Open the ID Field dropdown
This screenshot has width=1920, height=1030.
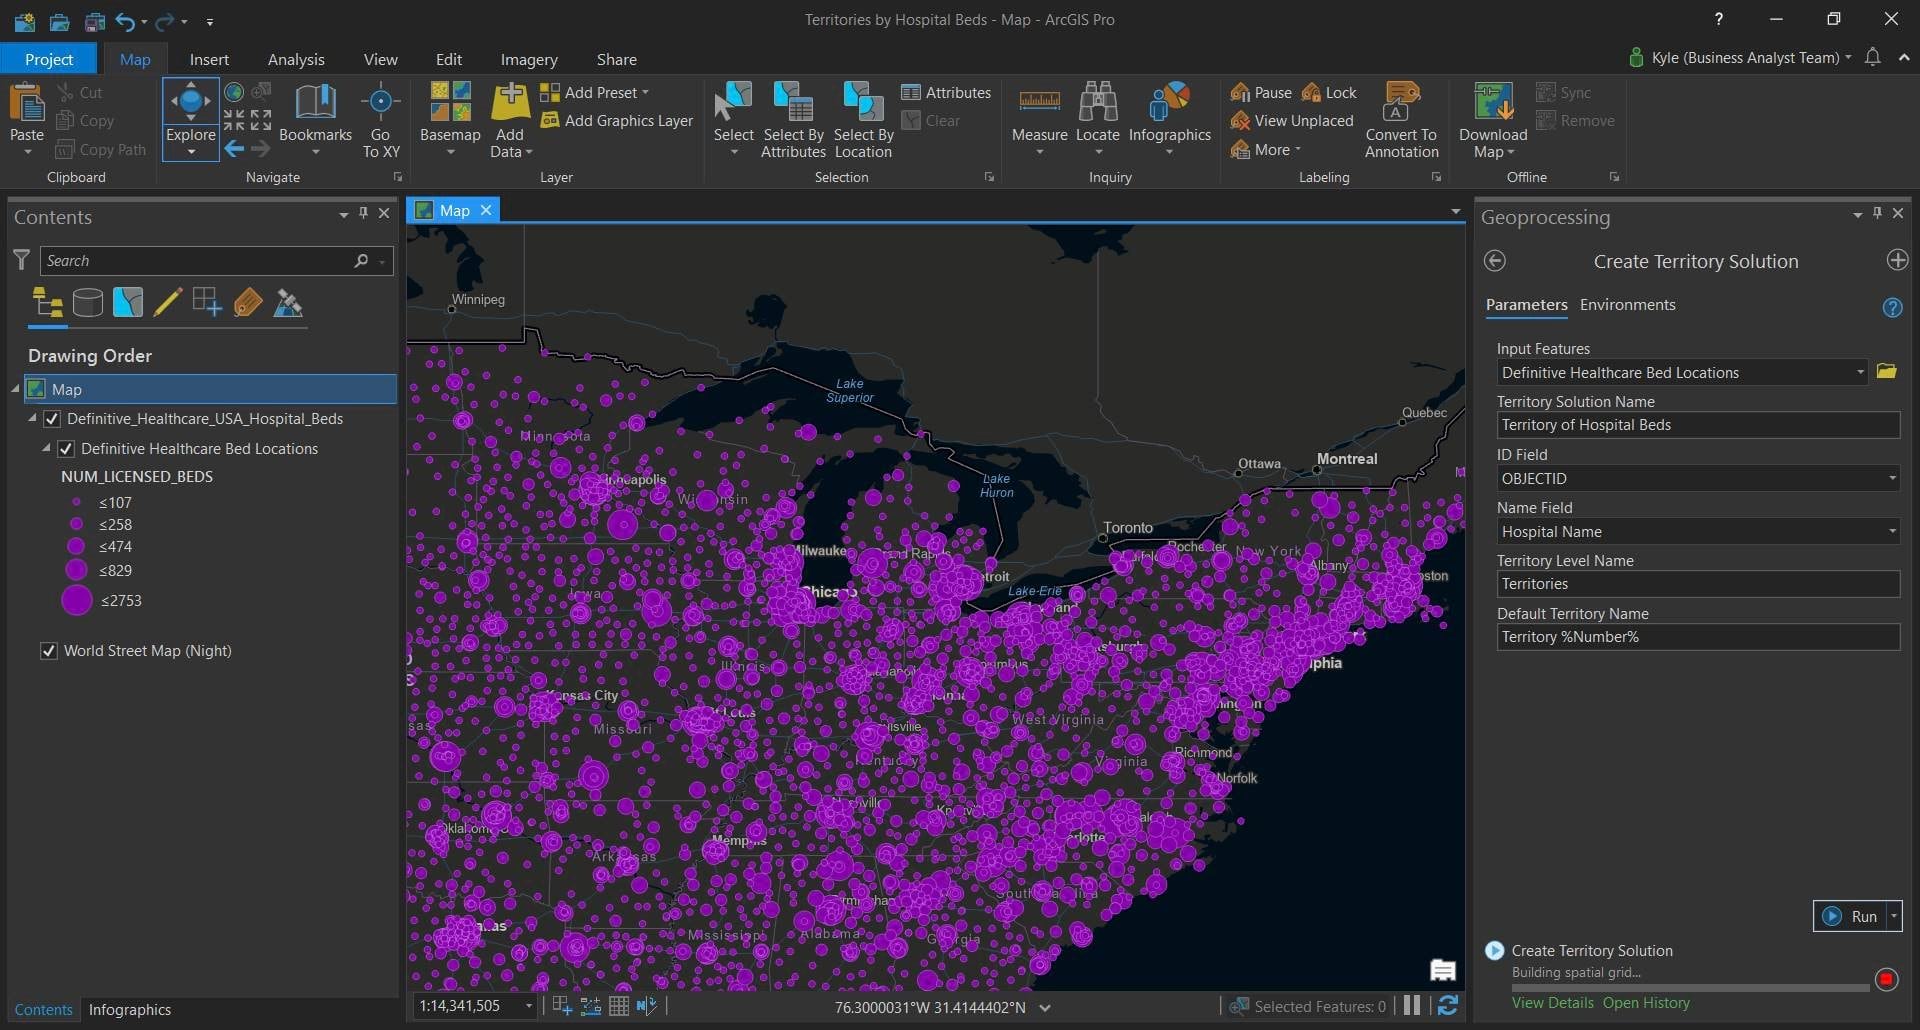click(1891, 479)
